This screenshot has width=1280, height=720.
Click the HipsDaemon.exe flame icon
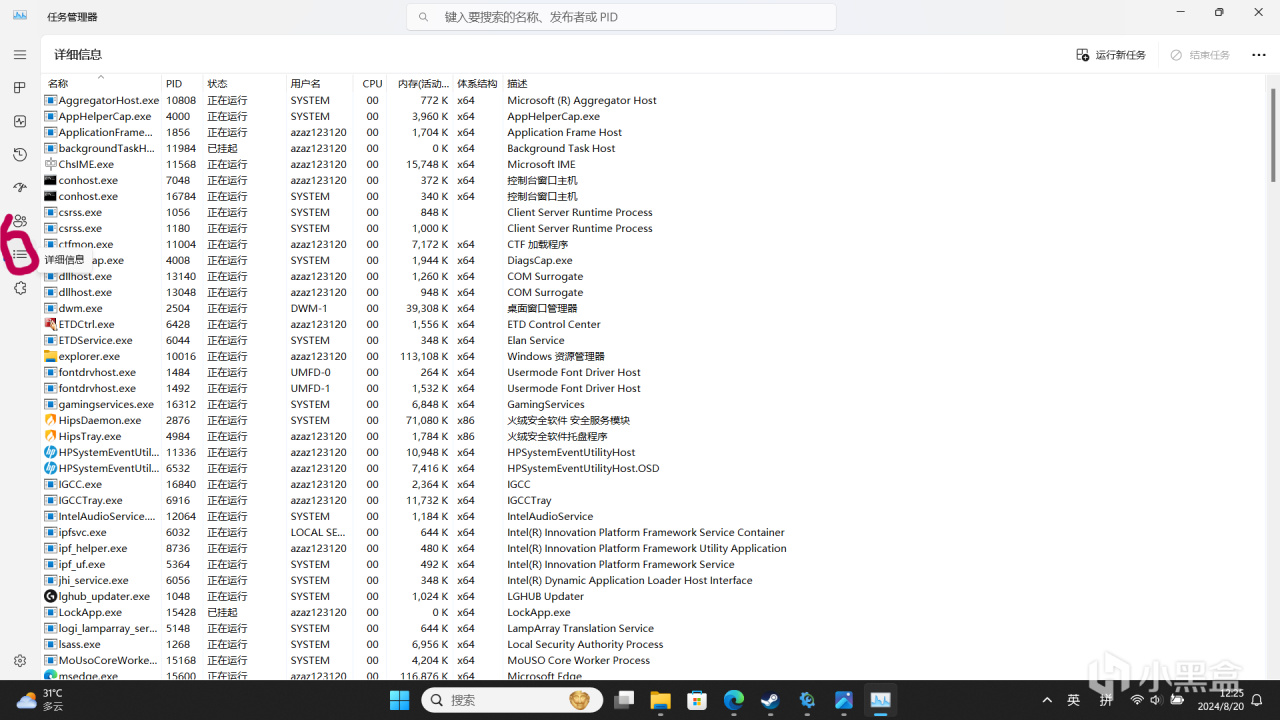pos(50,420)
